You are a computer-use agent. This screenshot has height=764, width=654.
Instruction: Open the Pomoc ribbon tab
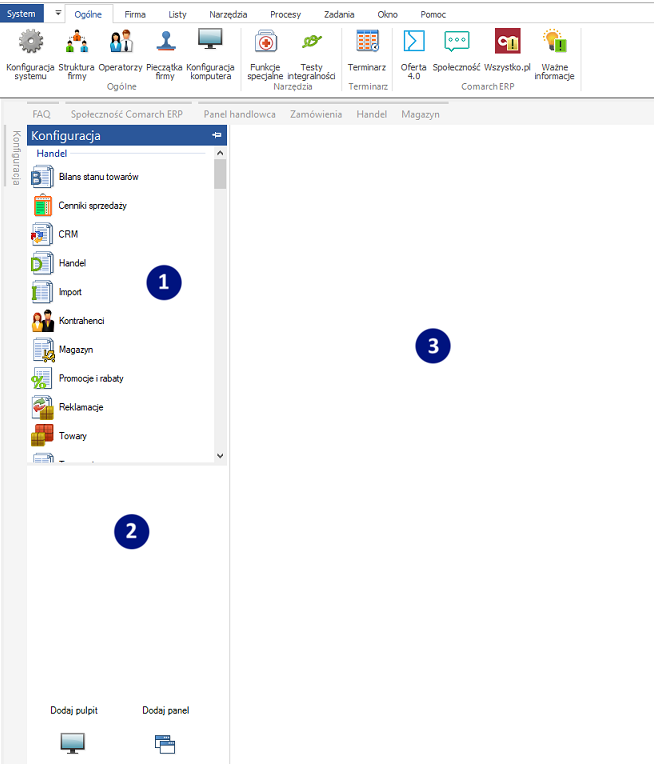433,15
